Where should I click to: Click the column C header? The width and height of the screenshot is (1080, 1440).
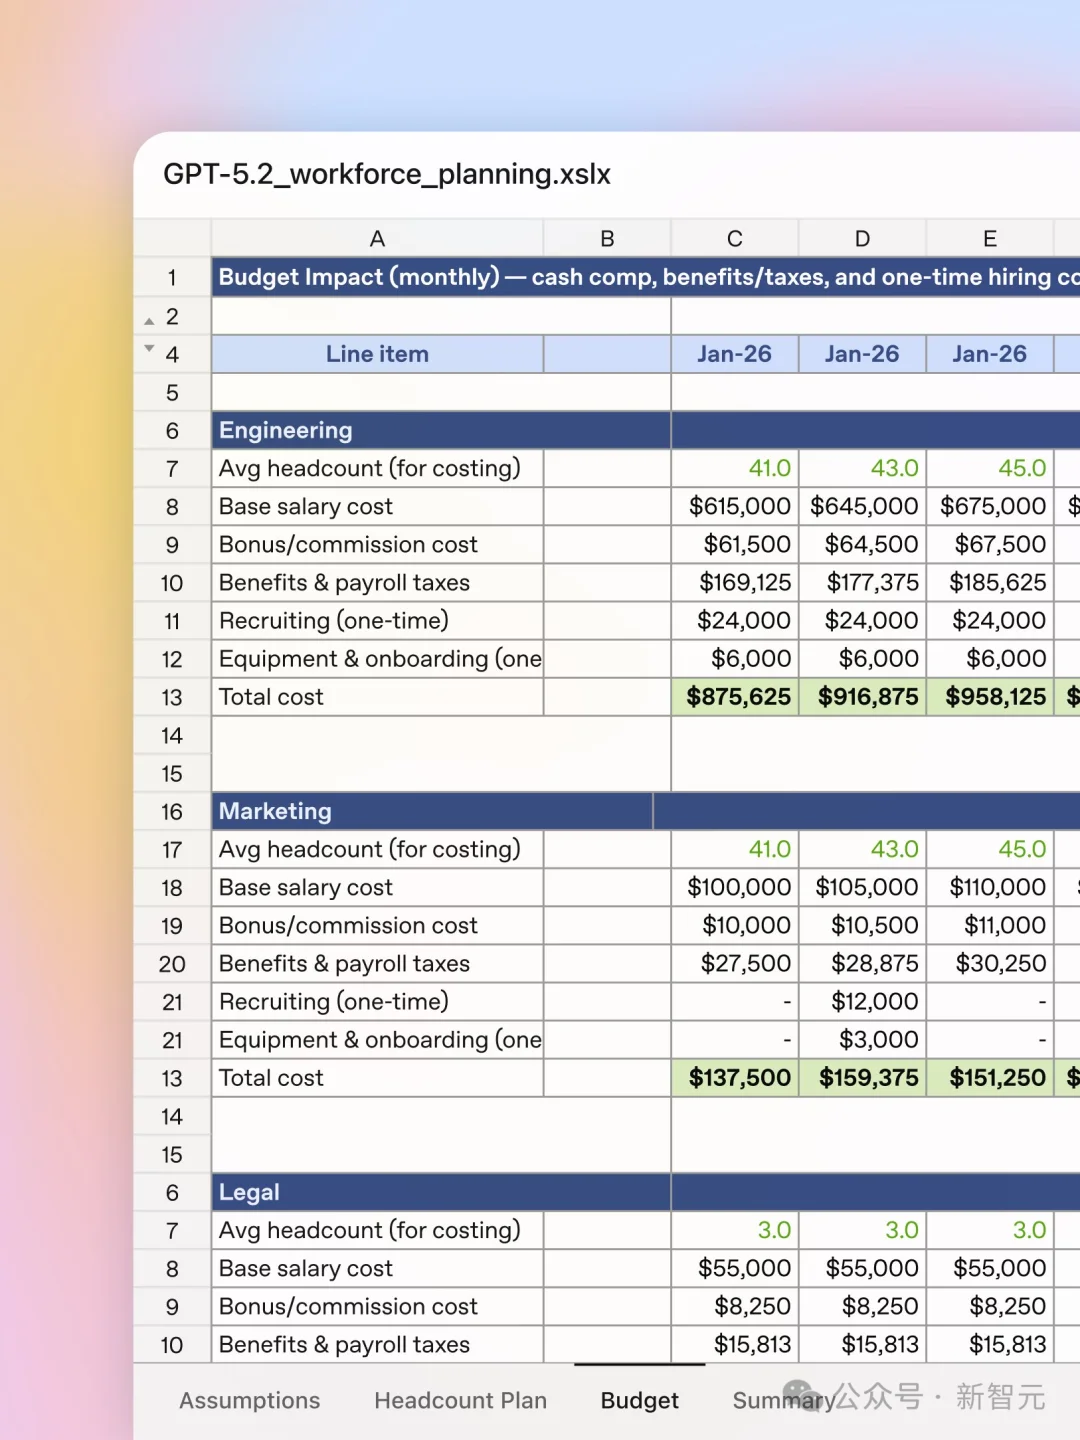coord(735,238)
